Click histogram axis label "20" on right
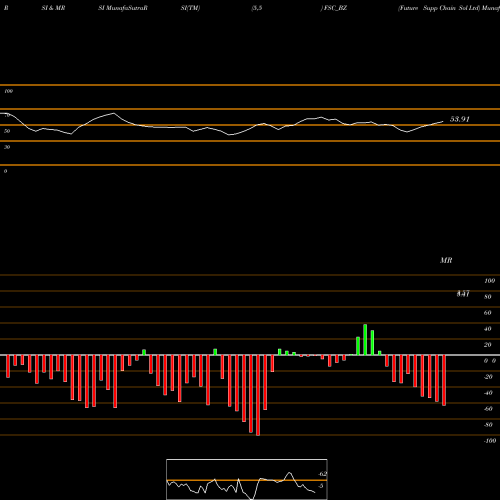500x500 pixels. 488,345
